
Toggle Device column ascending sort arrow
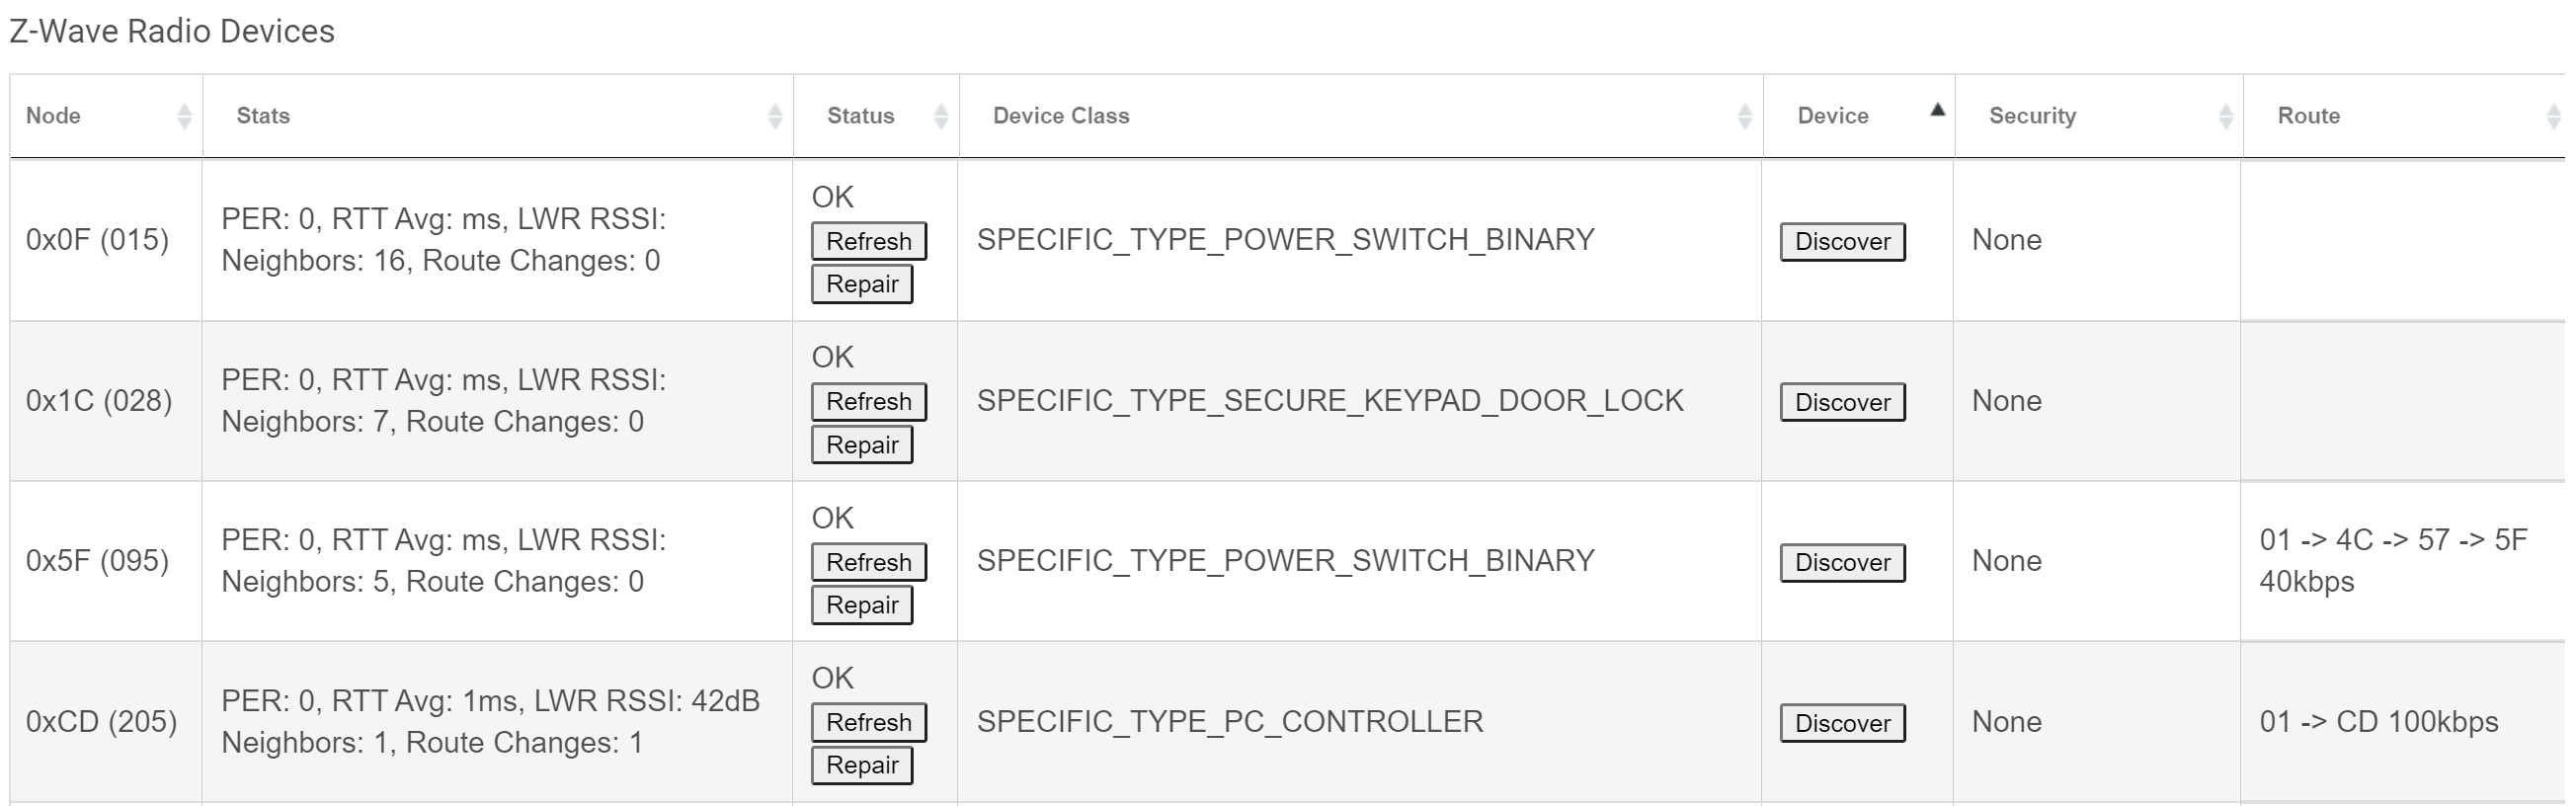coord(1938,110)
